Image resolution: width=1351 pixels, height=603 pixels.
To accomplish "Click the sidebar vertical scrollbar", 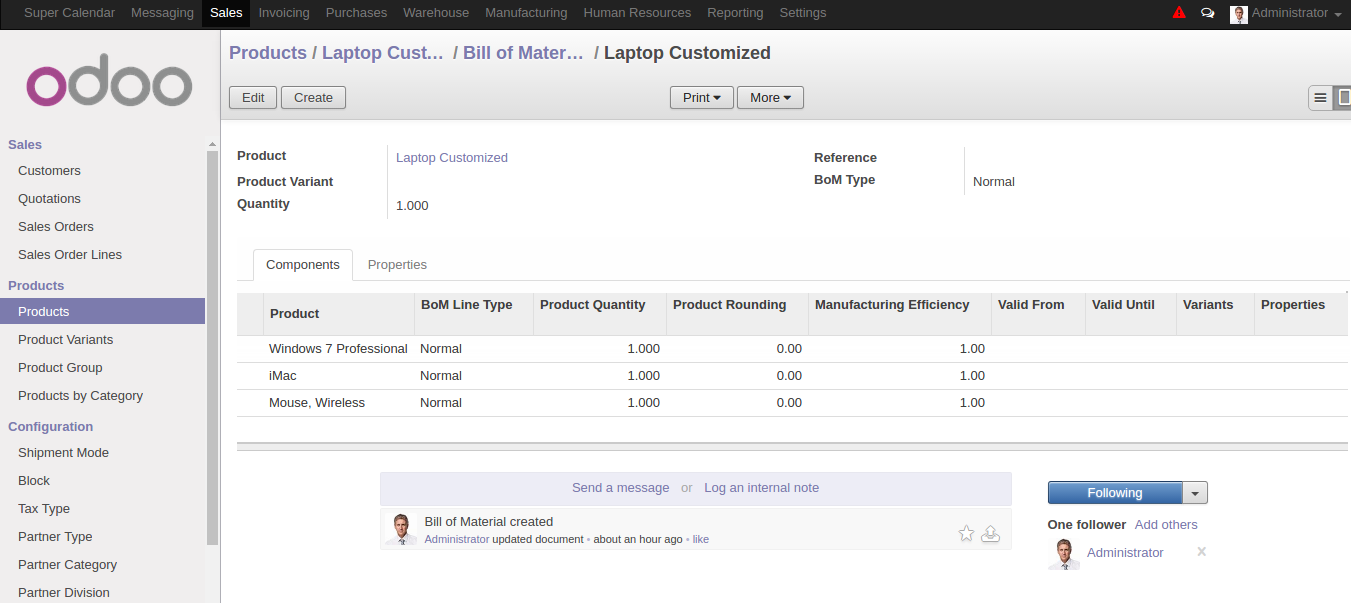I will 212,348.
